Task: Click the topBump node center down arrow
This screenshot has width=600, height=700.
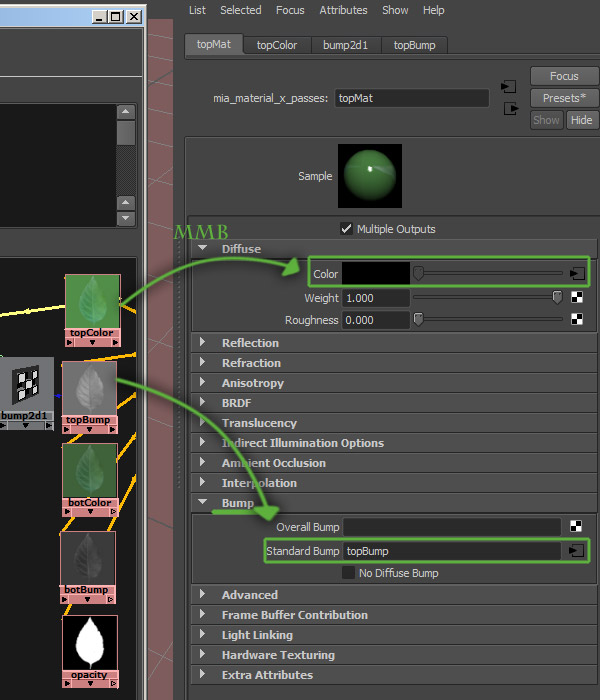Action: (x=89, y=429)
